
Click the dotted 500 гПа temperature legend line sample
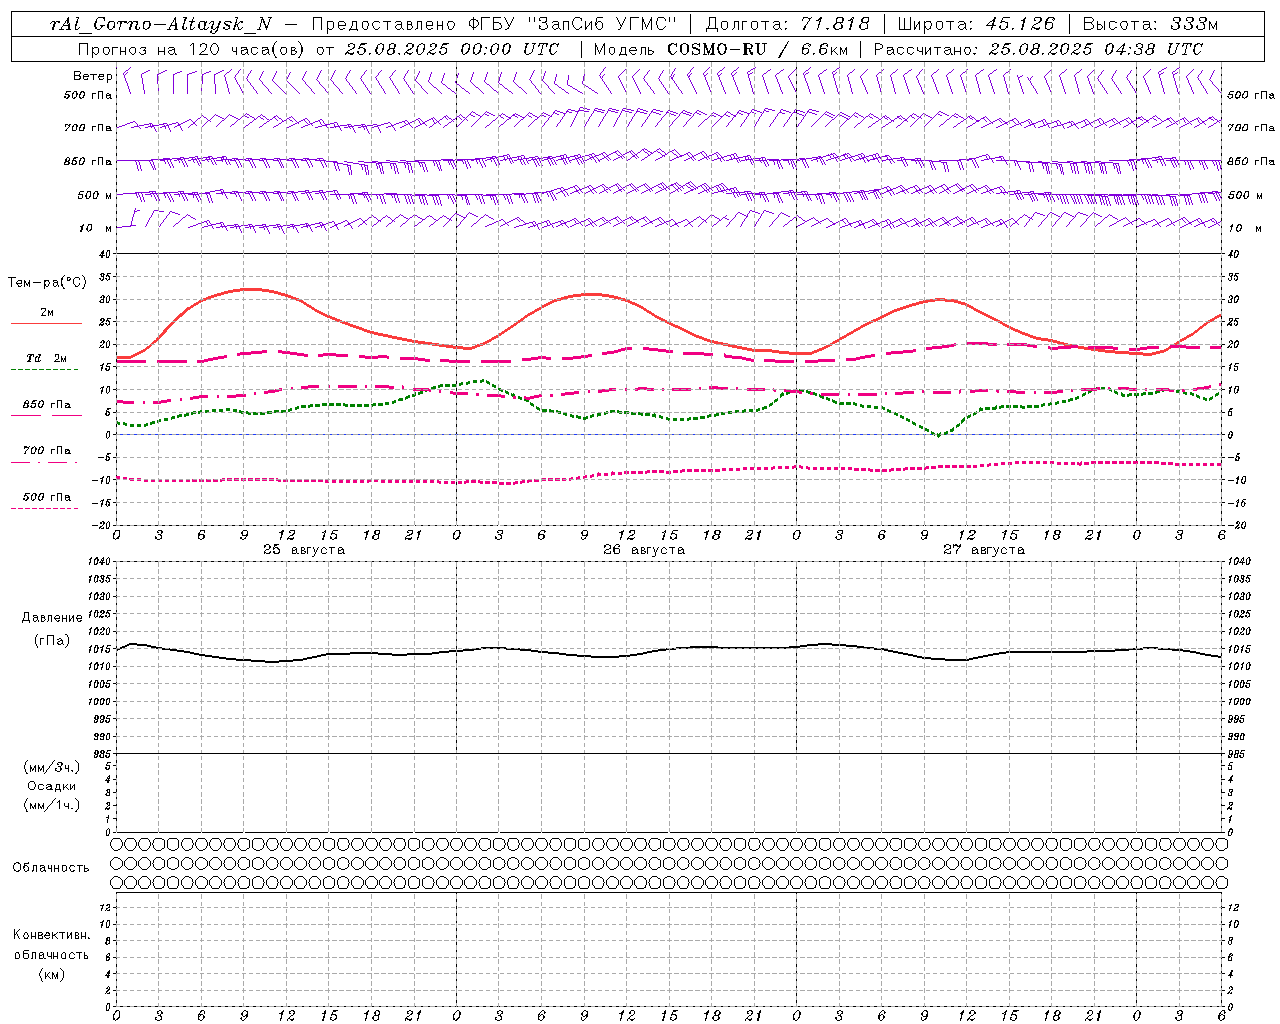point(44,508)
